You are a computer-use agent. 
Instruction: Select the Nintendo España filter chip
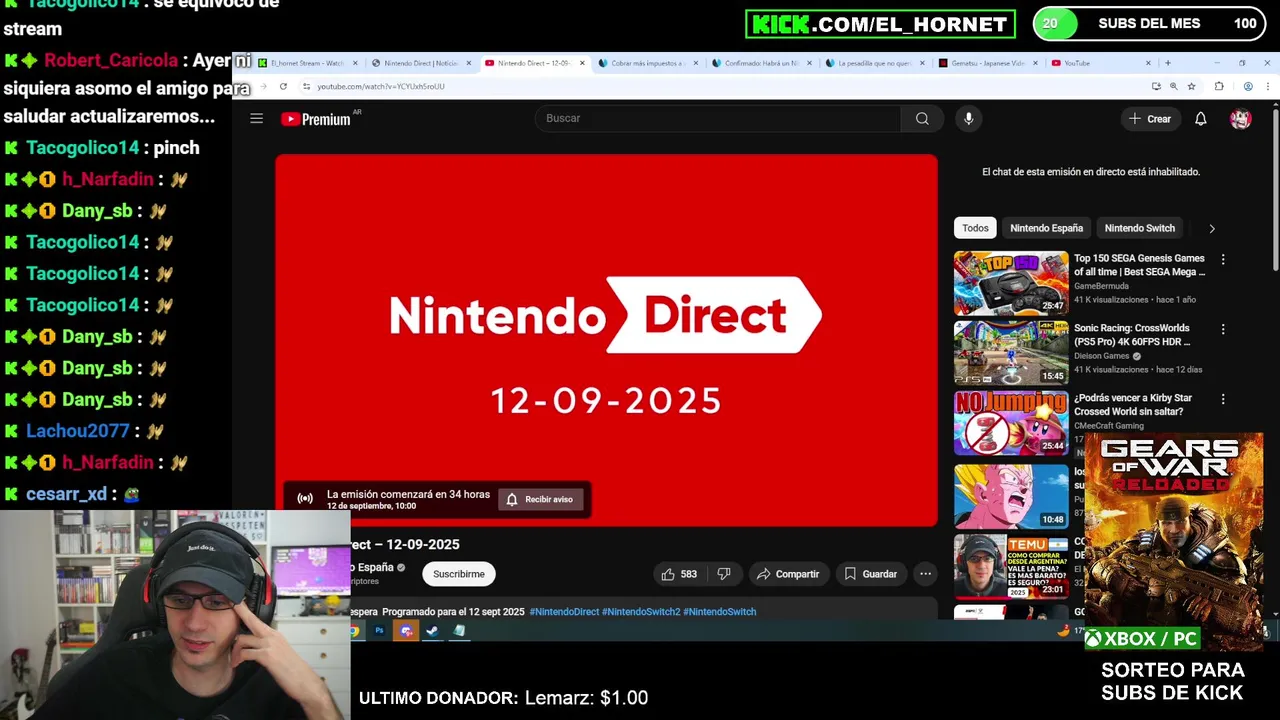(x=1046, y=228)
